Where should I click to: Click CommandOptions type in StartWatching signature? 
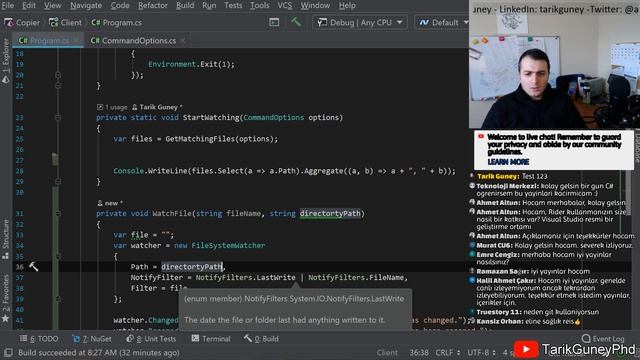[x=273, y=118]
